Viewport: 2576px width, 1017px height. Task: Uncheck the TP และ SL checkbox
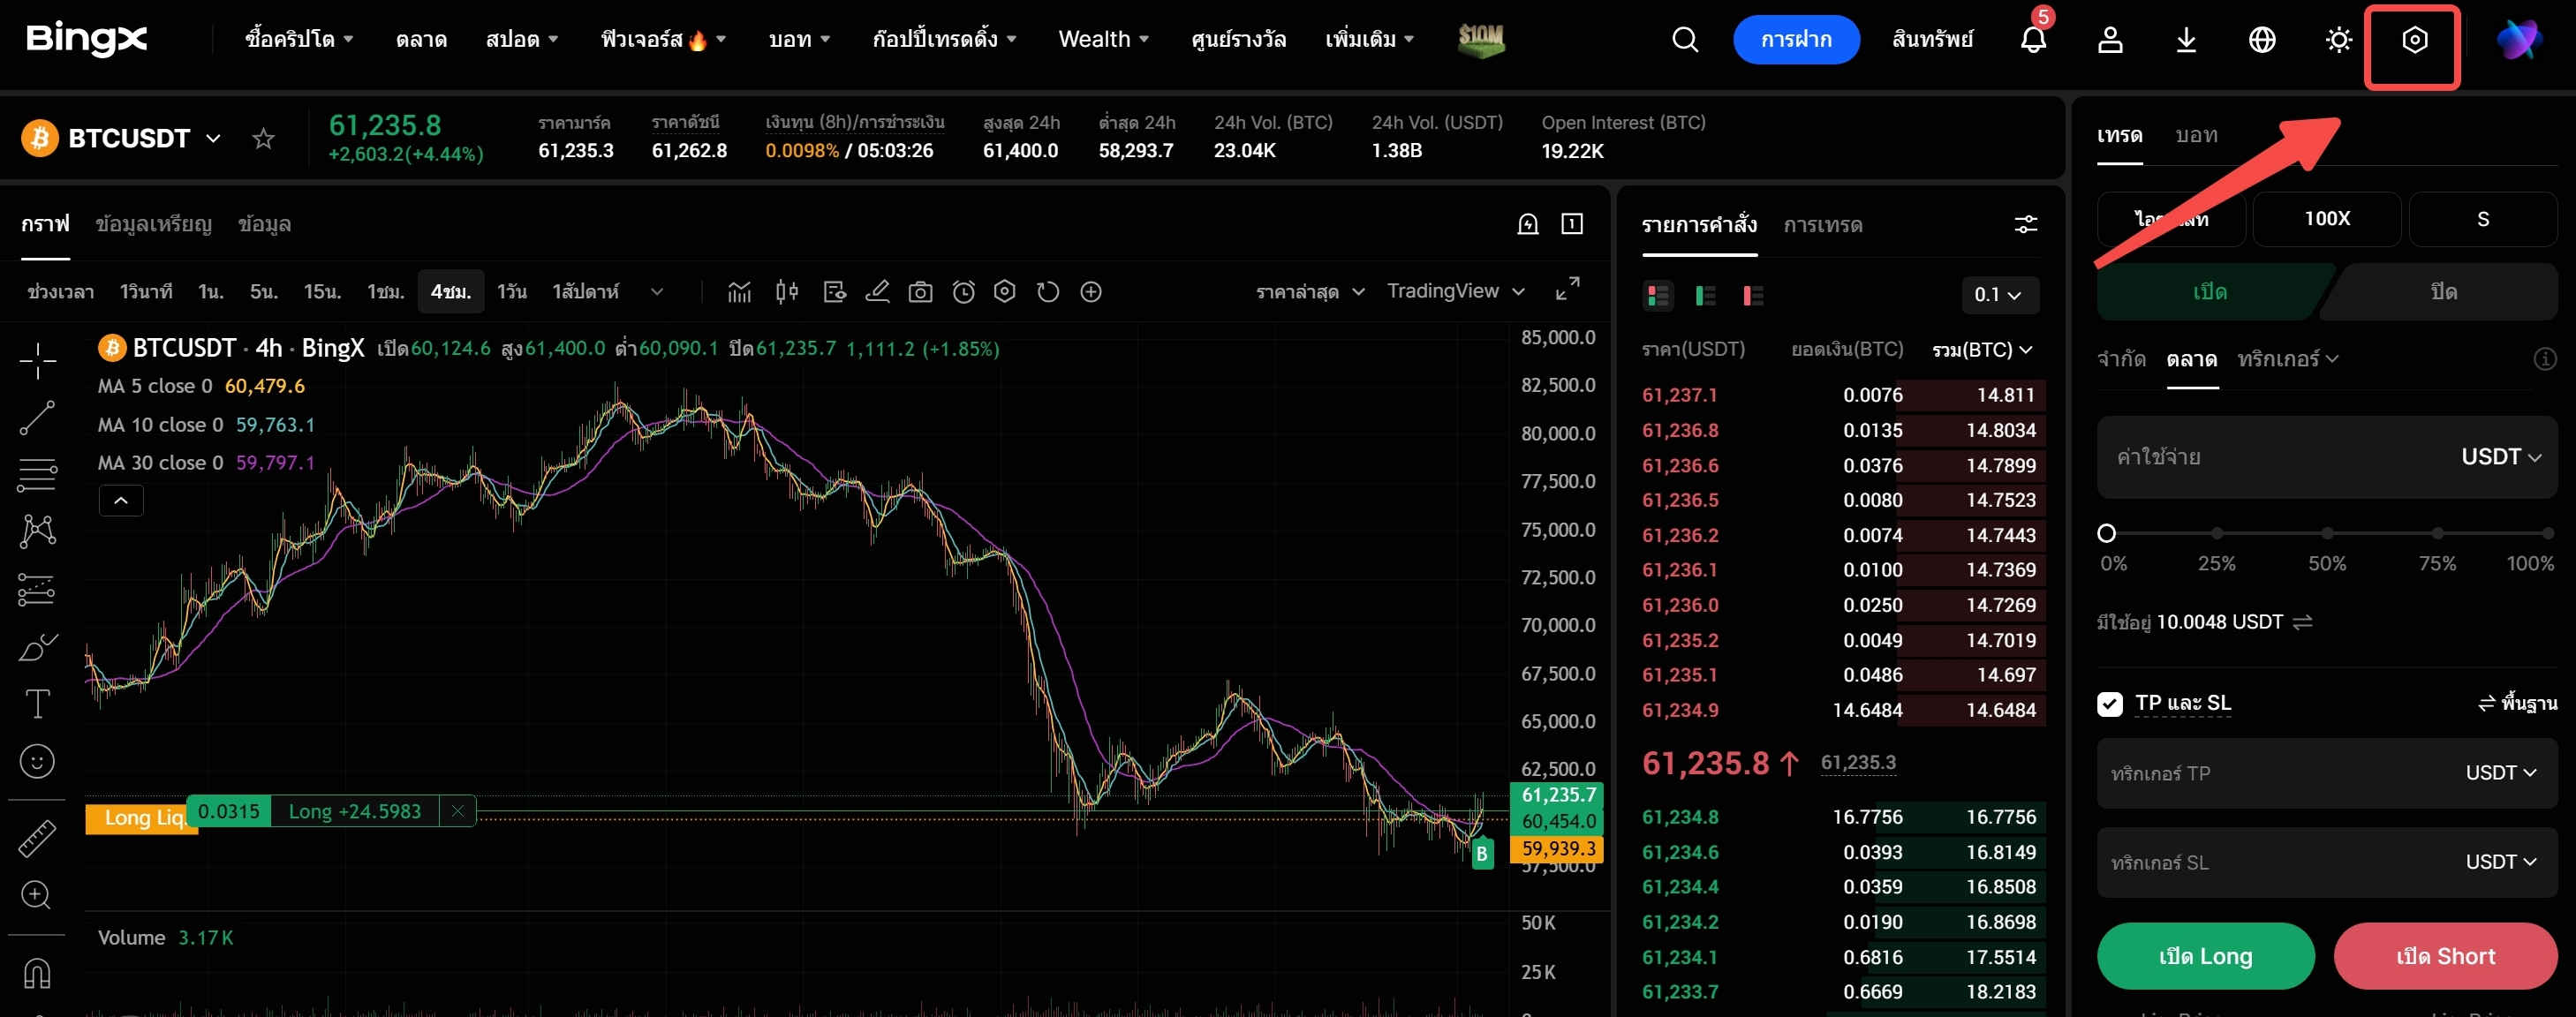click(x=2109, y=704)
